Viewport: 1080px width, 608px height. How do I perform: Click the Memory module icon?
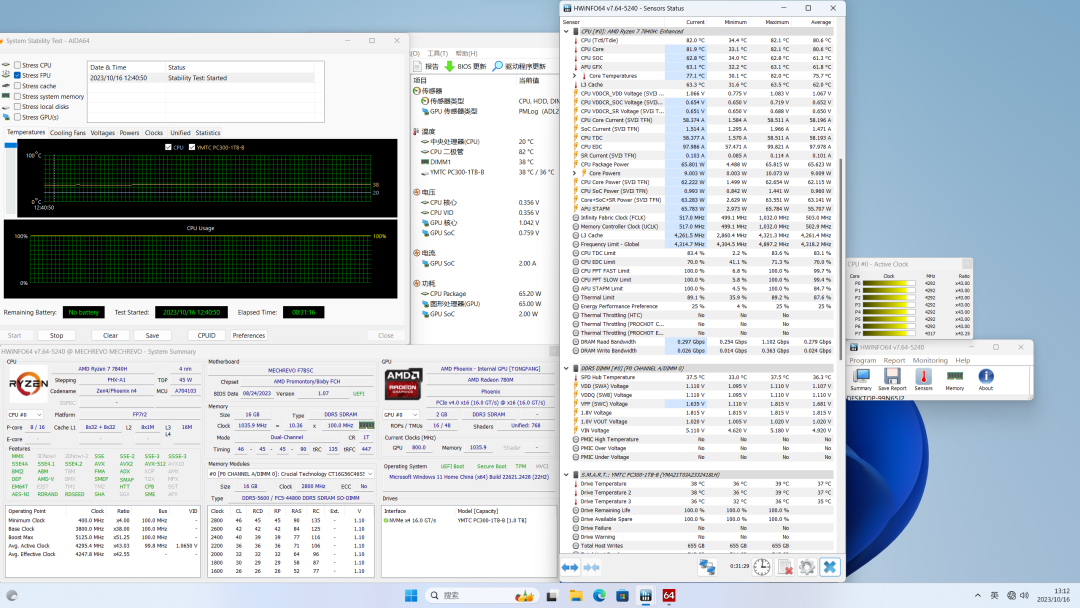coord(955,376)
